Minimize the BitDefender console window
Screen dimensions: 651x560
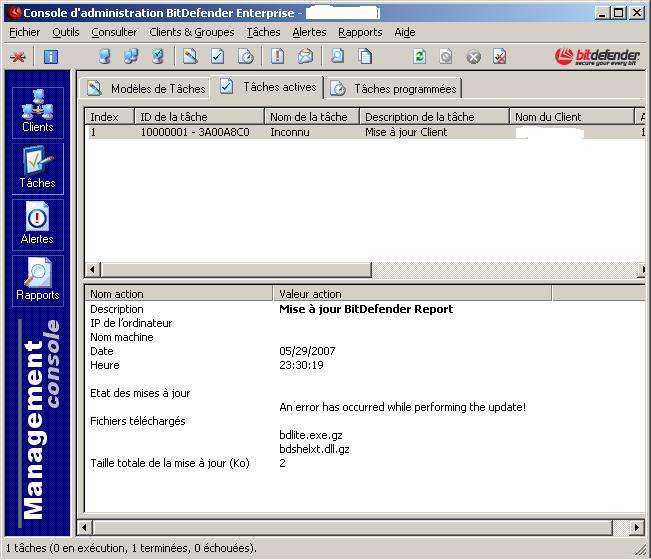tap(602, 13)
